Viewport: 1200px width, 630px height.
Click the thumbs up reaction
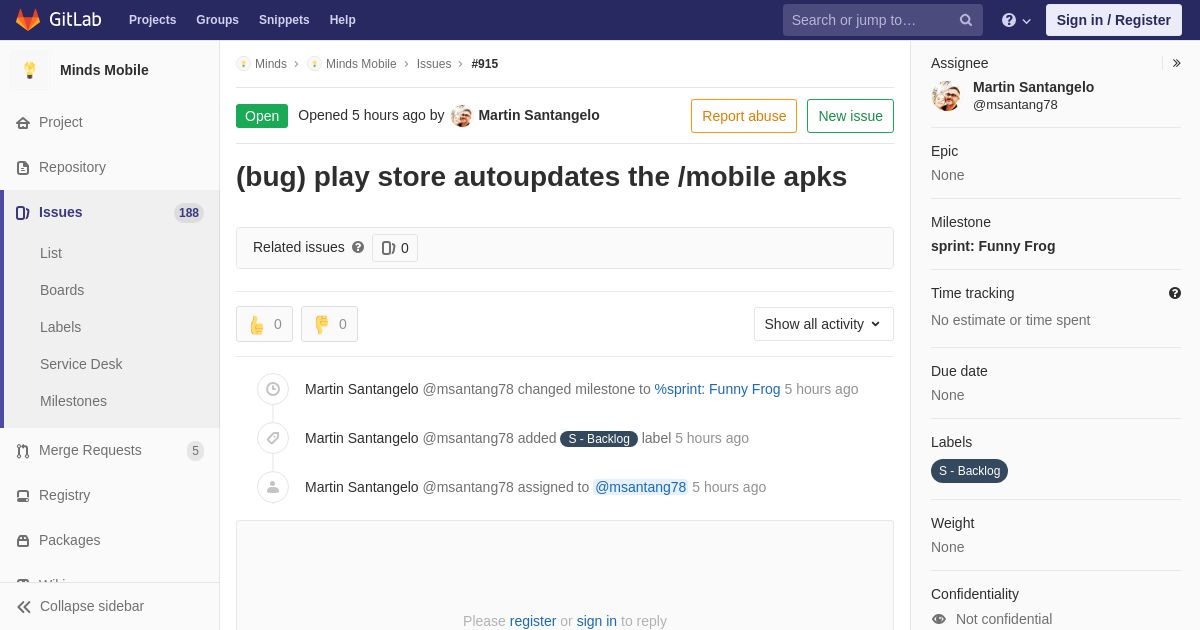click(x=264, y=324)
